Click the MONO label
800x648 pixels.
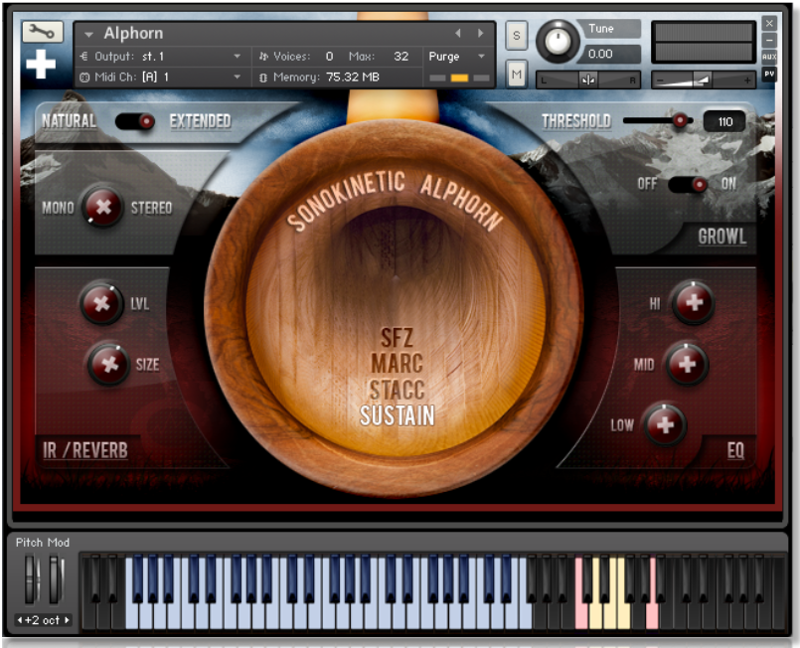point(58,208)
